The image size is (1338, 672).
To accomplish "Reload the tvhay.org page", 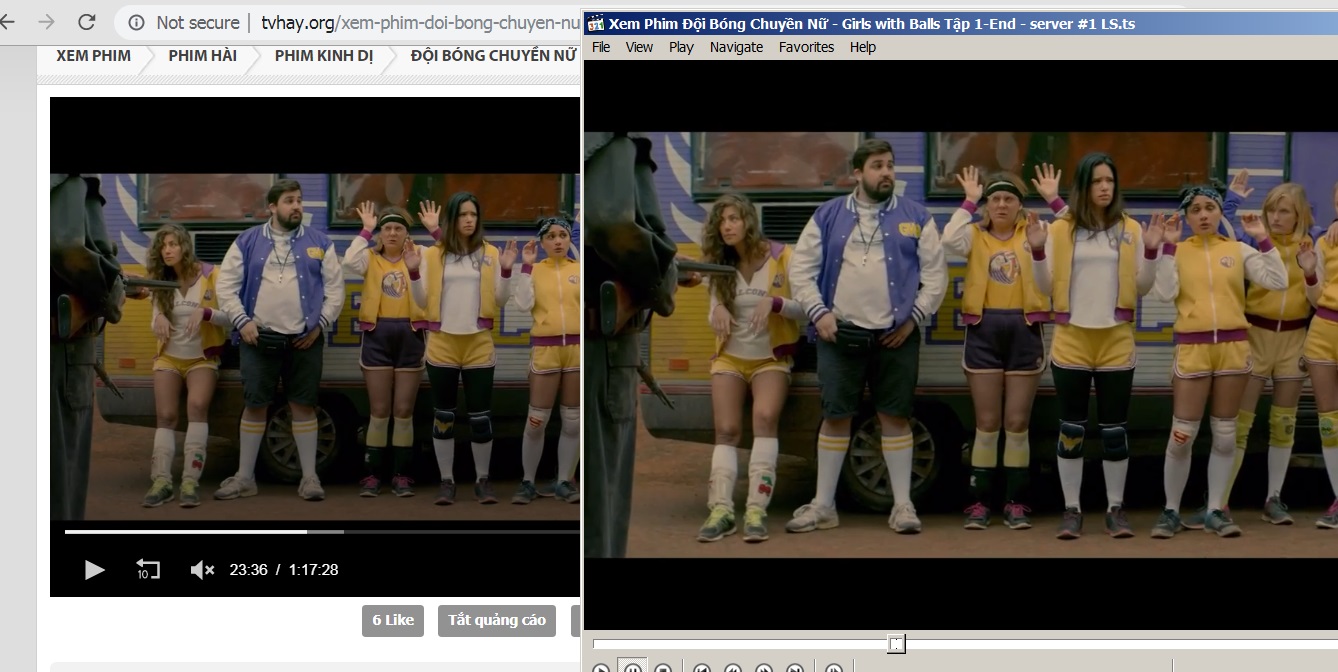I will (x=87, y=22).
